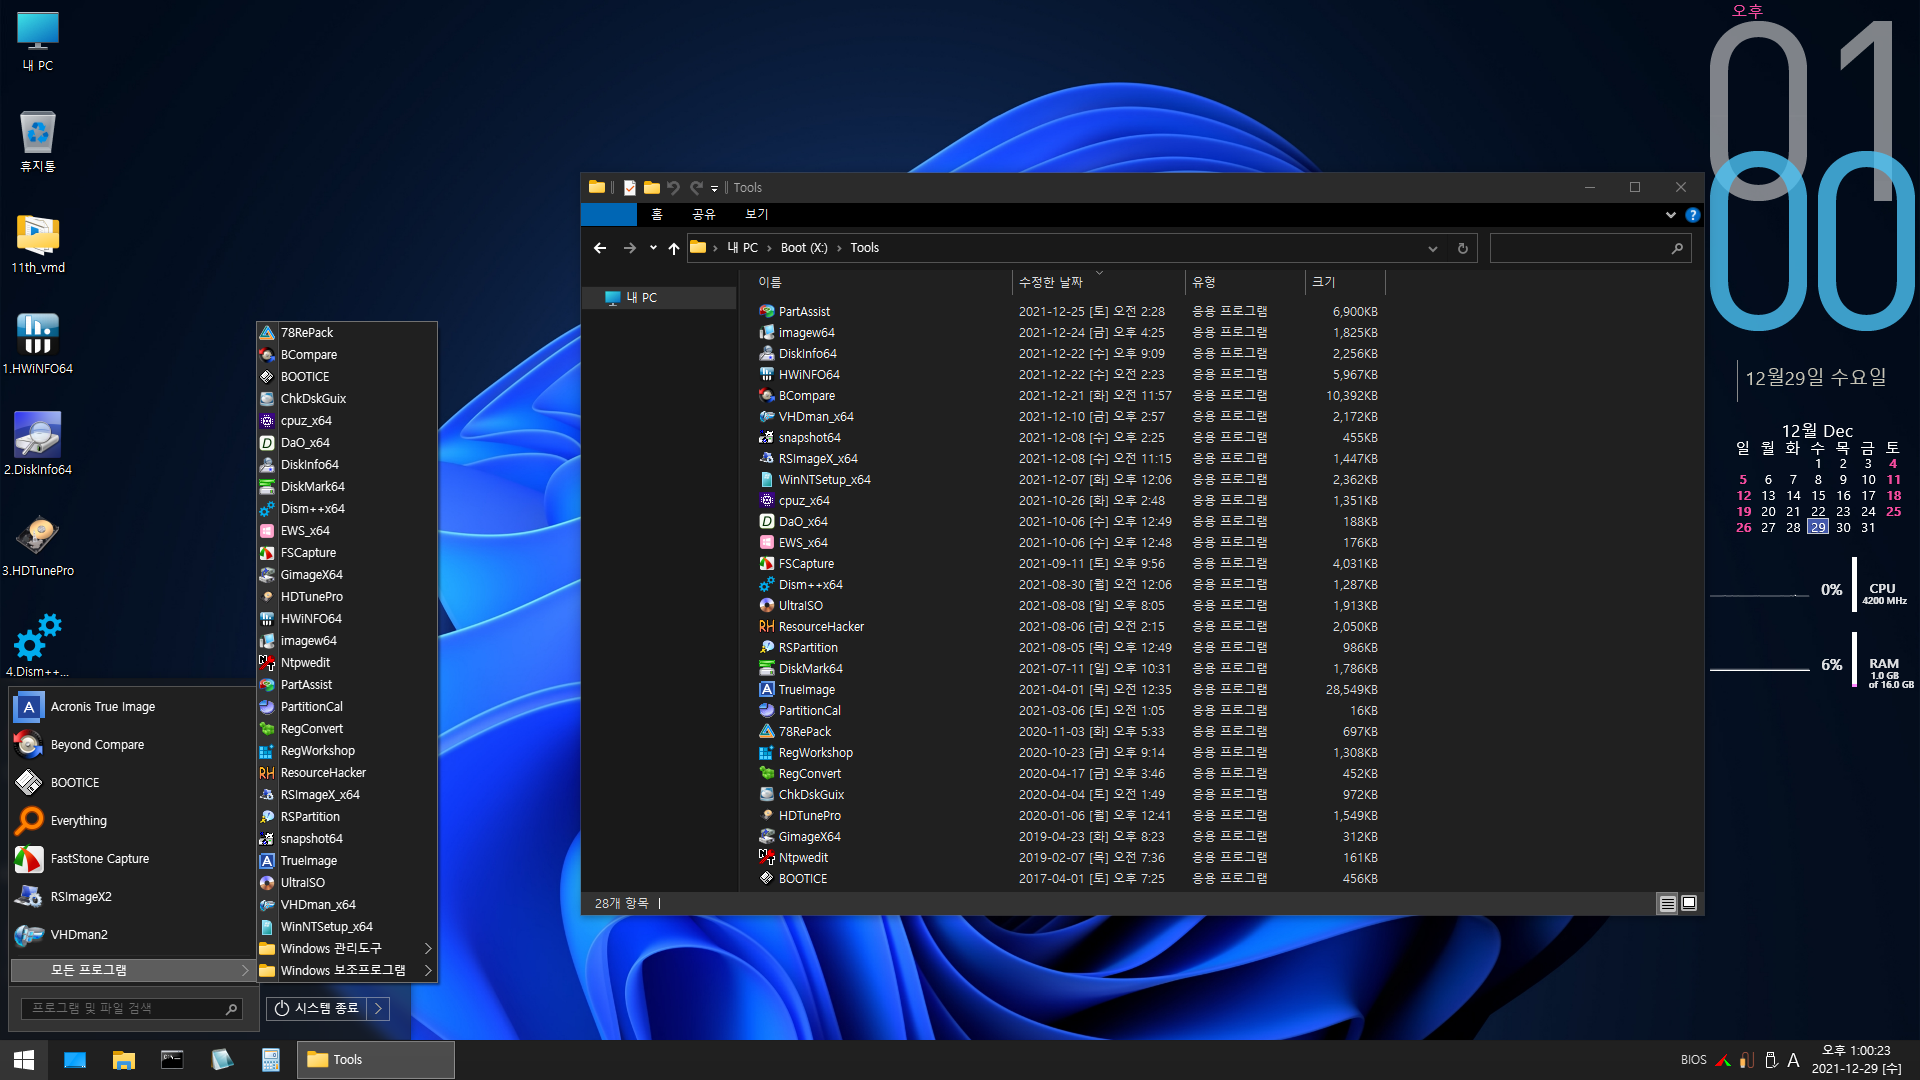Open BOOTICE pinned in start menu
The height and width of the screenshot is (1080, 1920).
coord(131,783)
